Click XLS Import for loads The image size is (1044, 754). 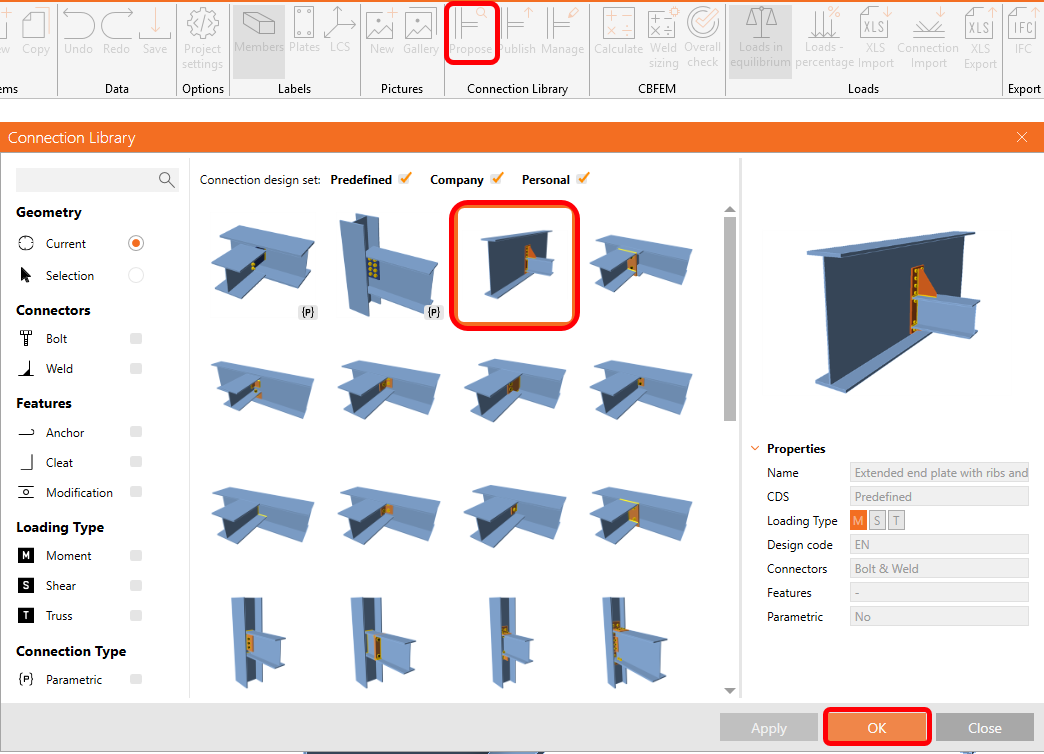(x=876, y=39)
